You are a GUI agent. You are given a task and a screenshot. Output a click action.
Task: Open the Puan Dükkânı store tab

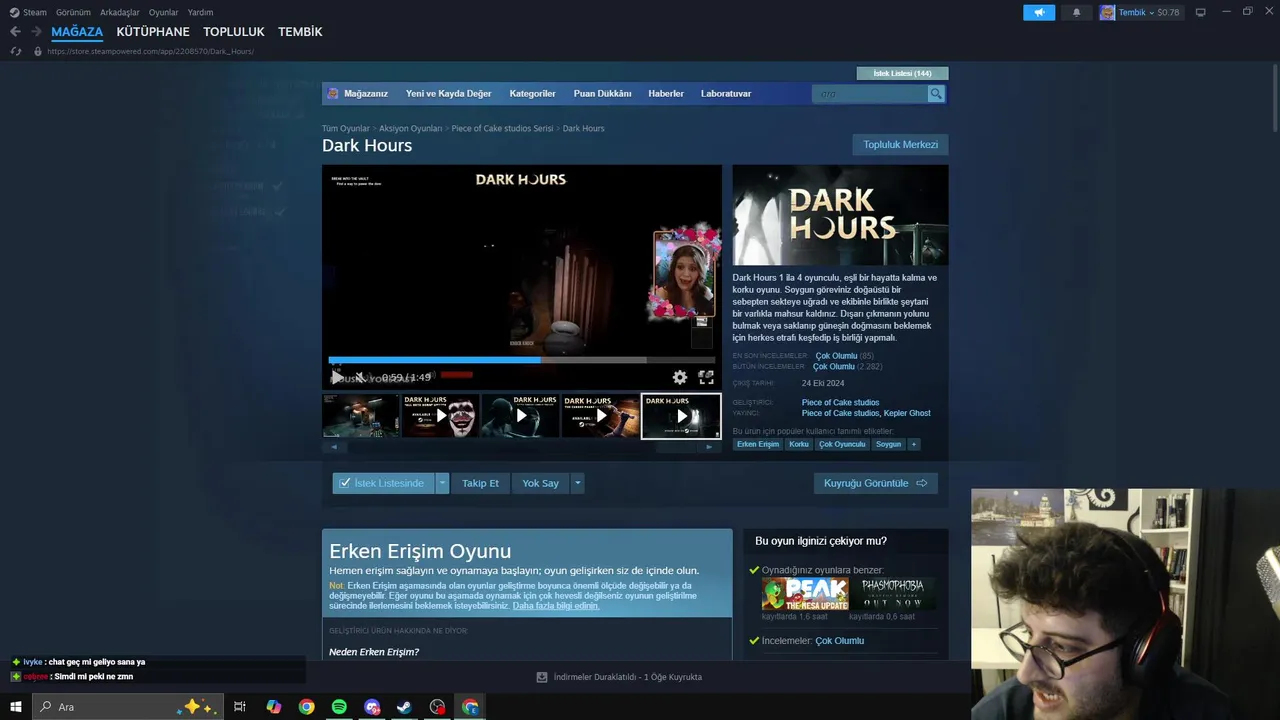(x=602, y=94)
